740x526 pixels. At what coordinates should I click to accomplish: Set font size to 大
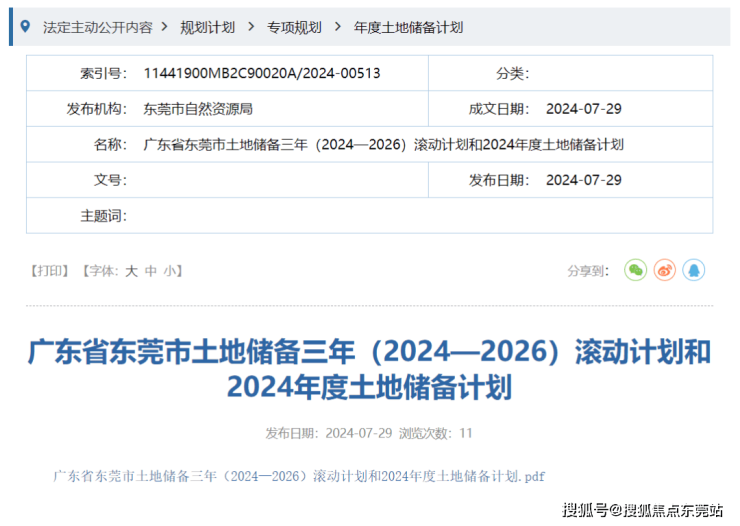(x=131, y=271)
